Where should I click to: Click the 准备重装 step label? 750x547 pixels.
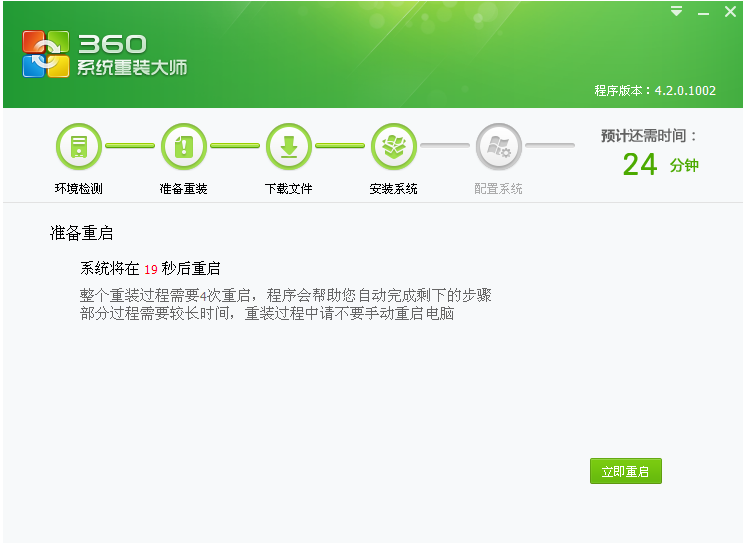(183, 189)
